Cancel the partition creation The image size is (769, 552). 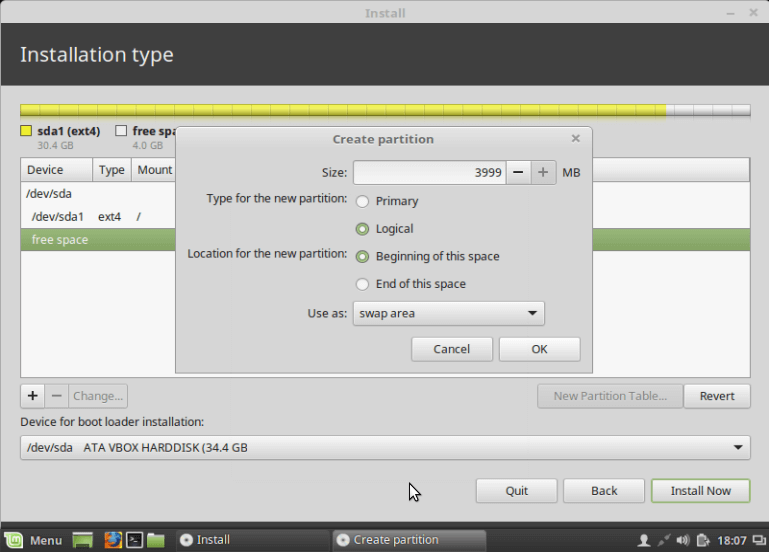452,349
